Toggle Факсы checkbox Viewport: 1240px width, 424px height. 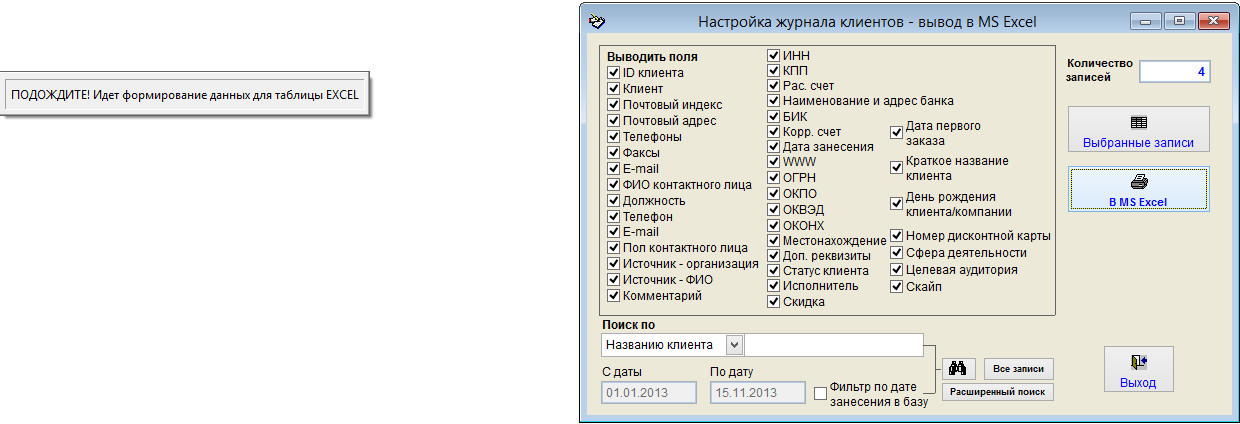614,153
